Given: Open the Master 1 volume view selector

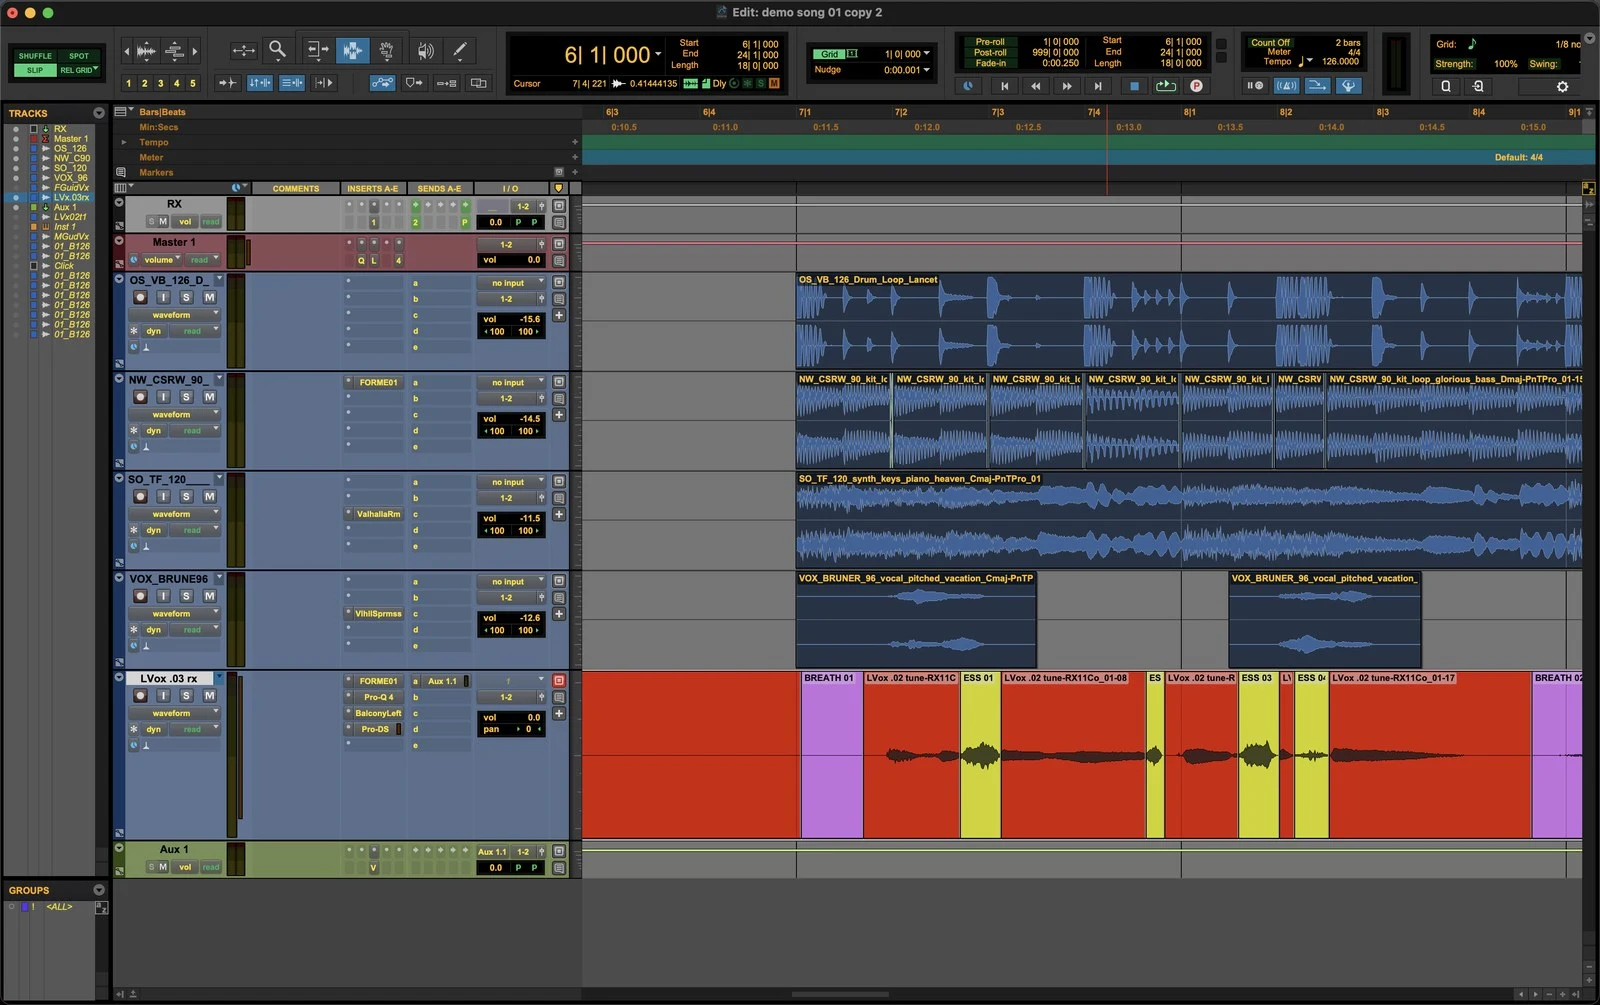Looking at the screenshot, I should pyautogui.click(x=162, y=260).
